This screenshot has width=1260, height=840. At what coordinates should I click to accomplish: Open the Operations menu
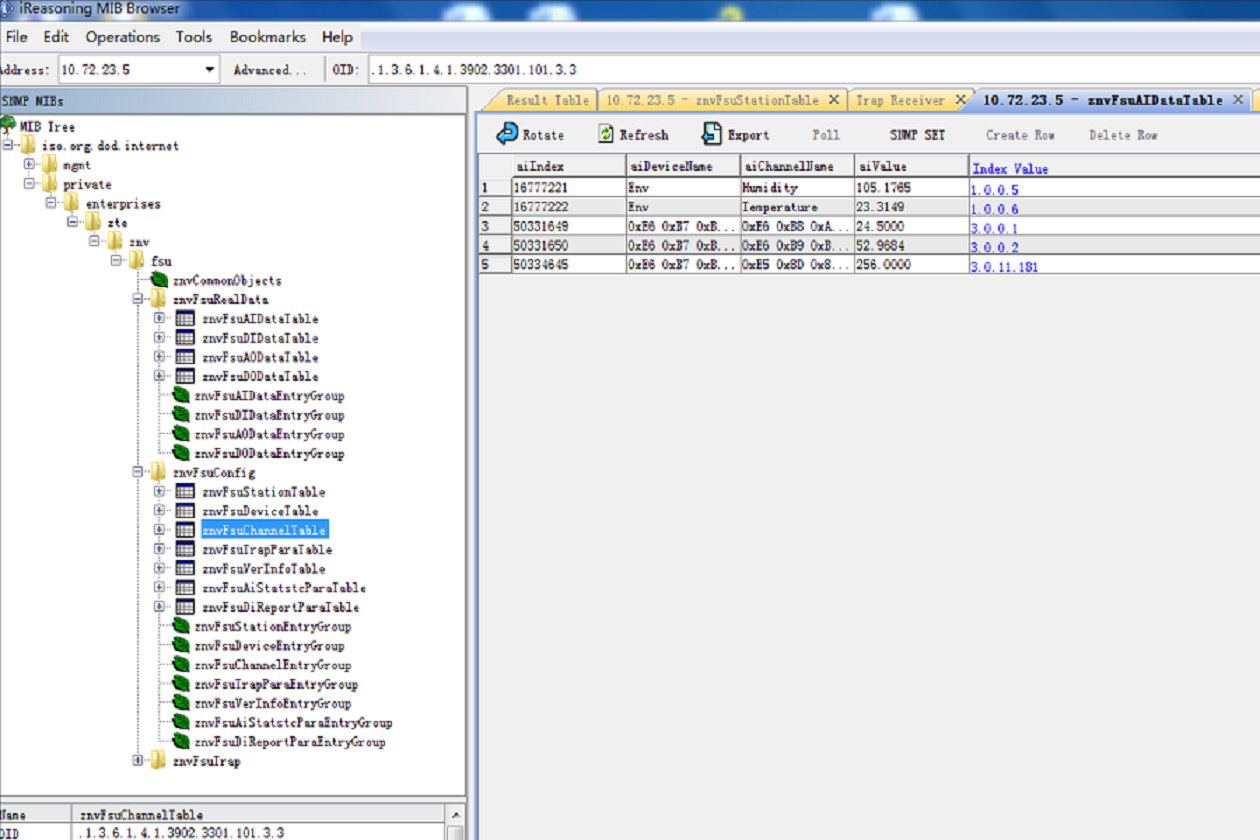pyautogui.click(x=122, y=37)
